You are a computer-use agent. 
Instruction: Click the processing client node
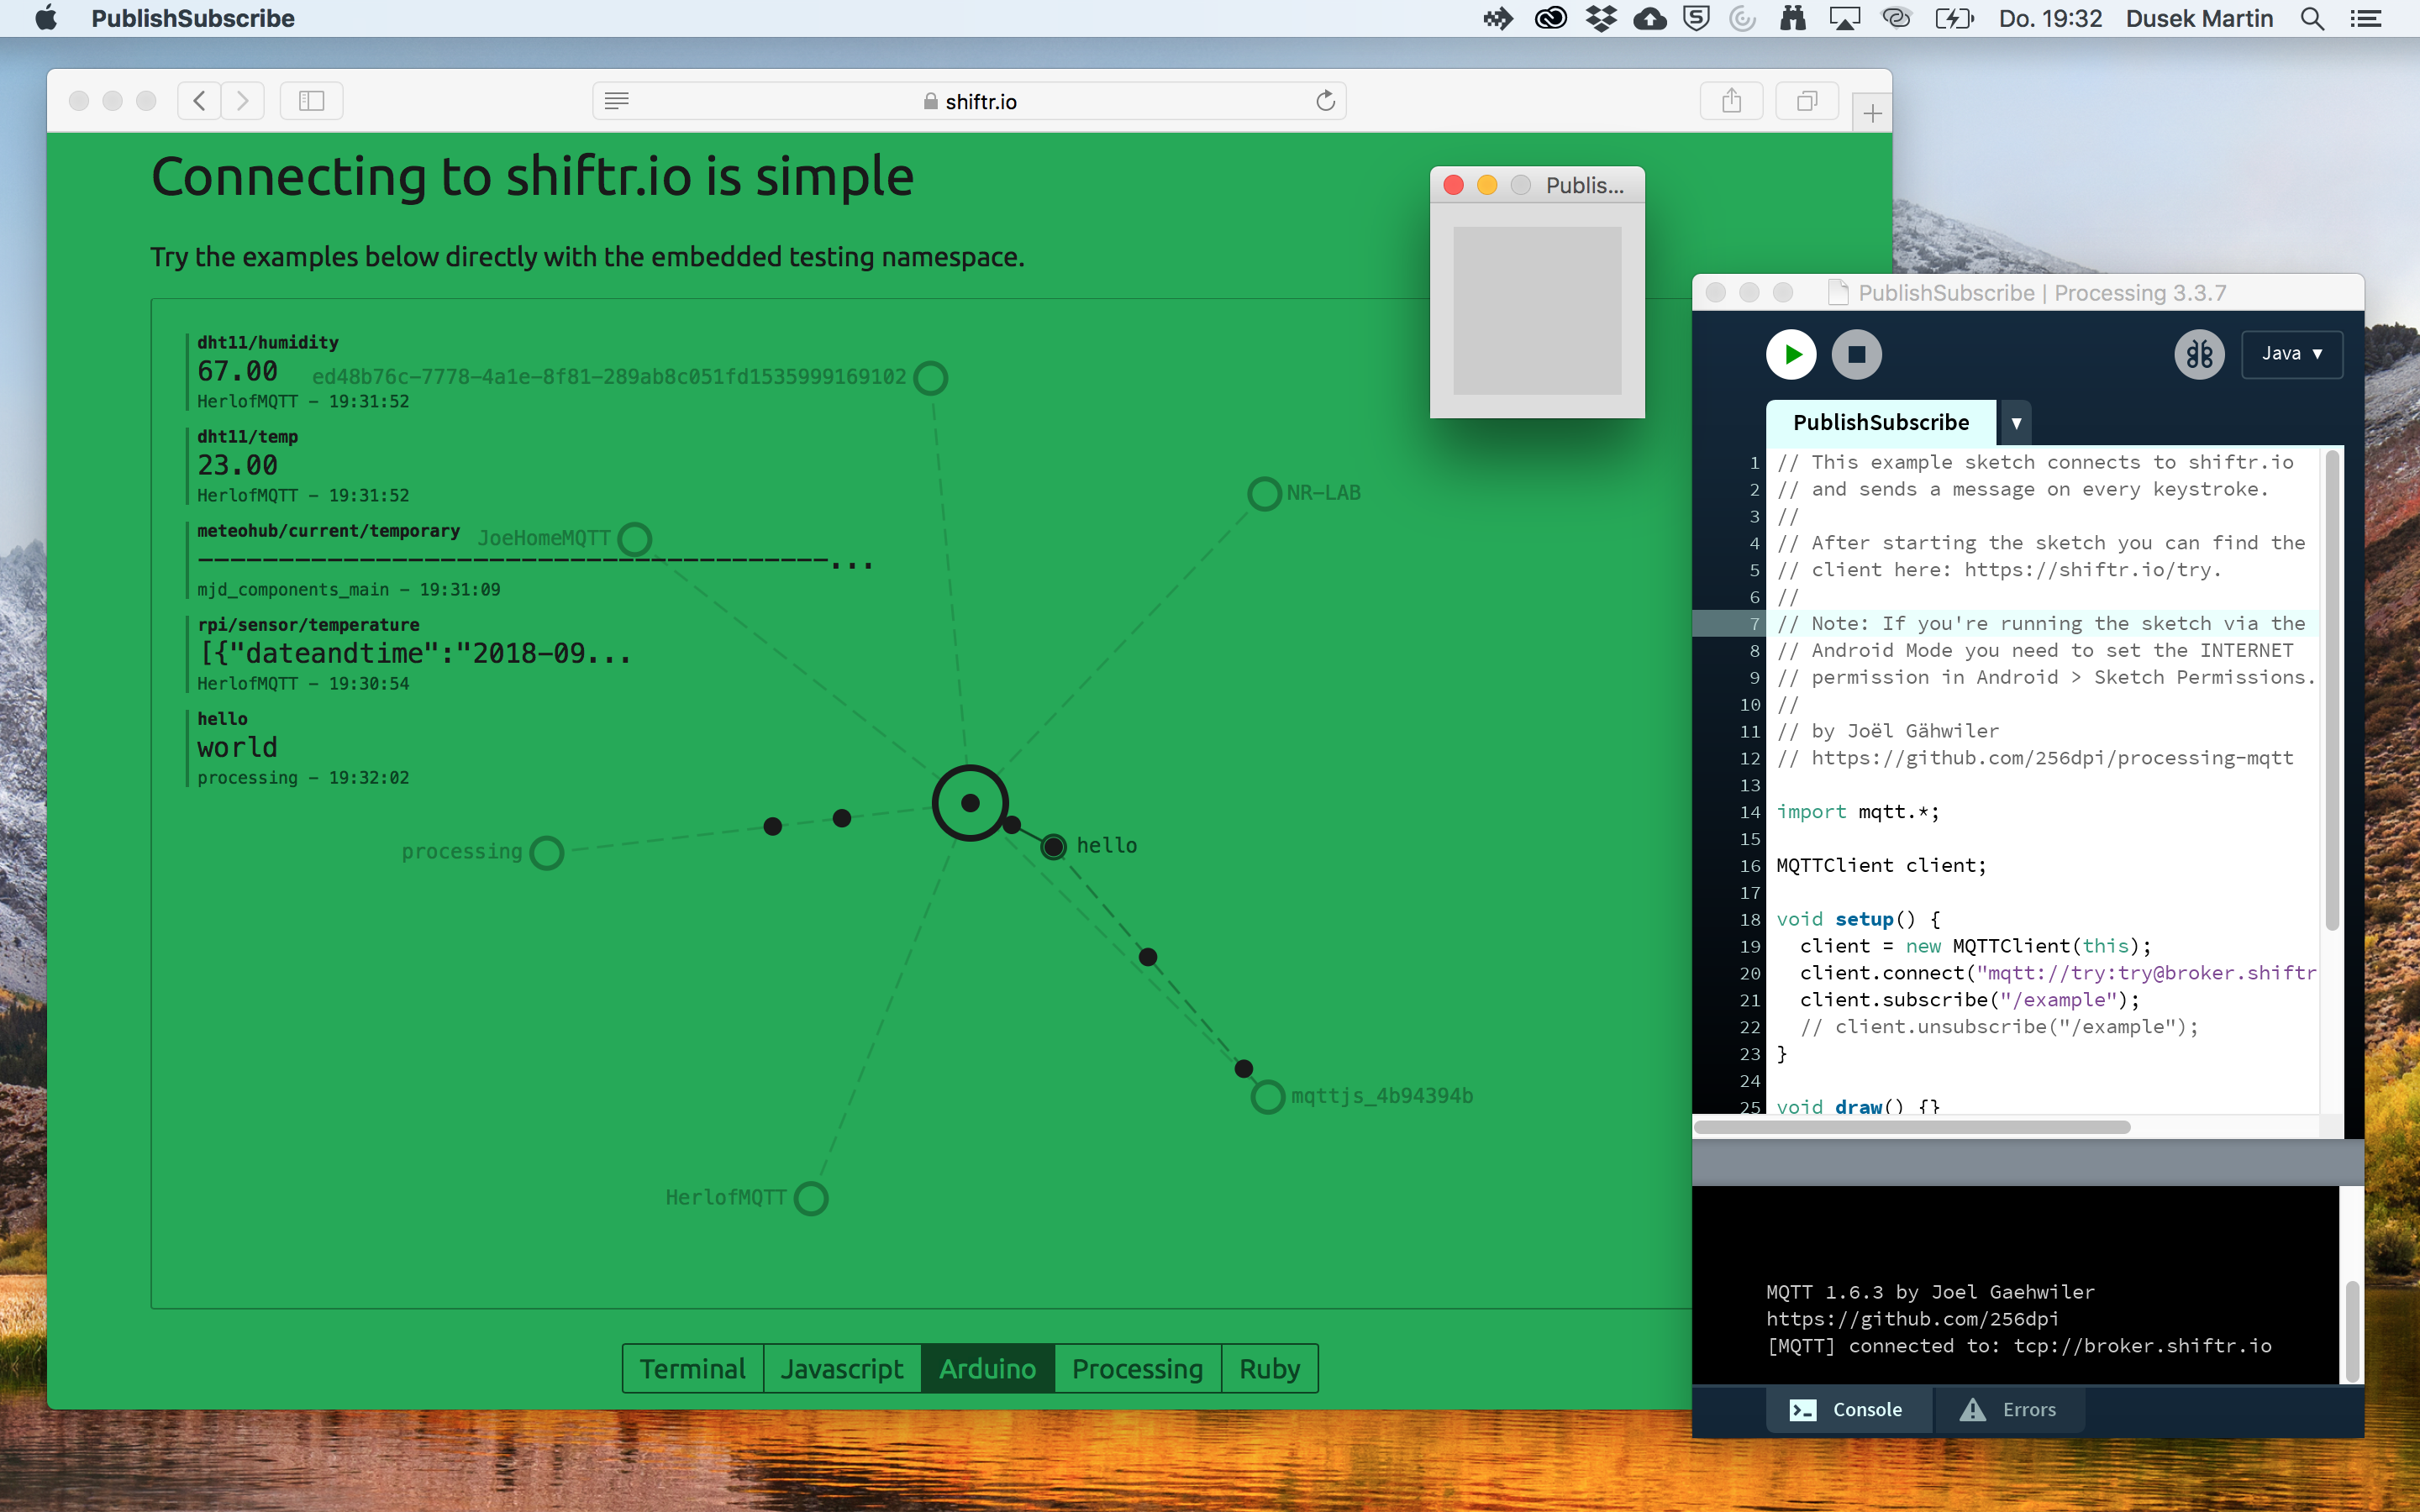(x=547, y=853)
